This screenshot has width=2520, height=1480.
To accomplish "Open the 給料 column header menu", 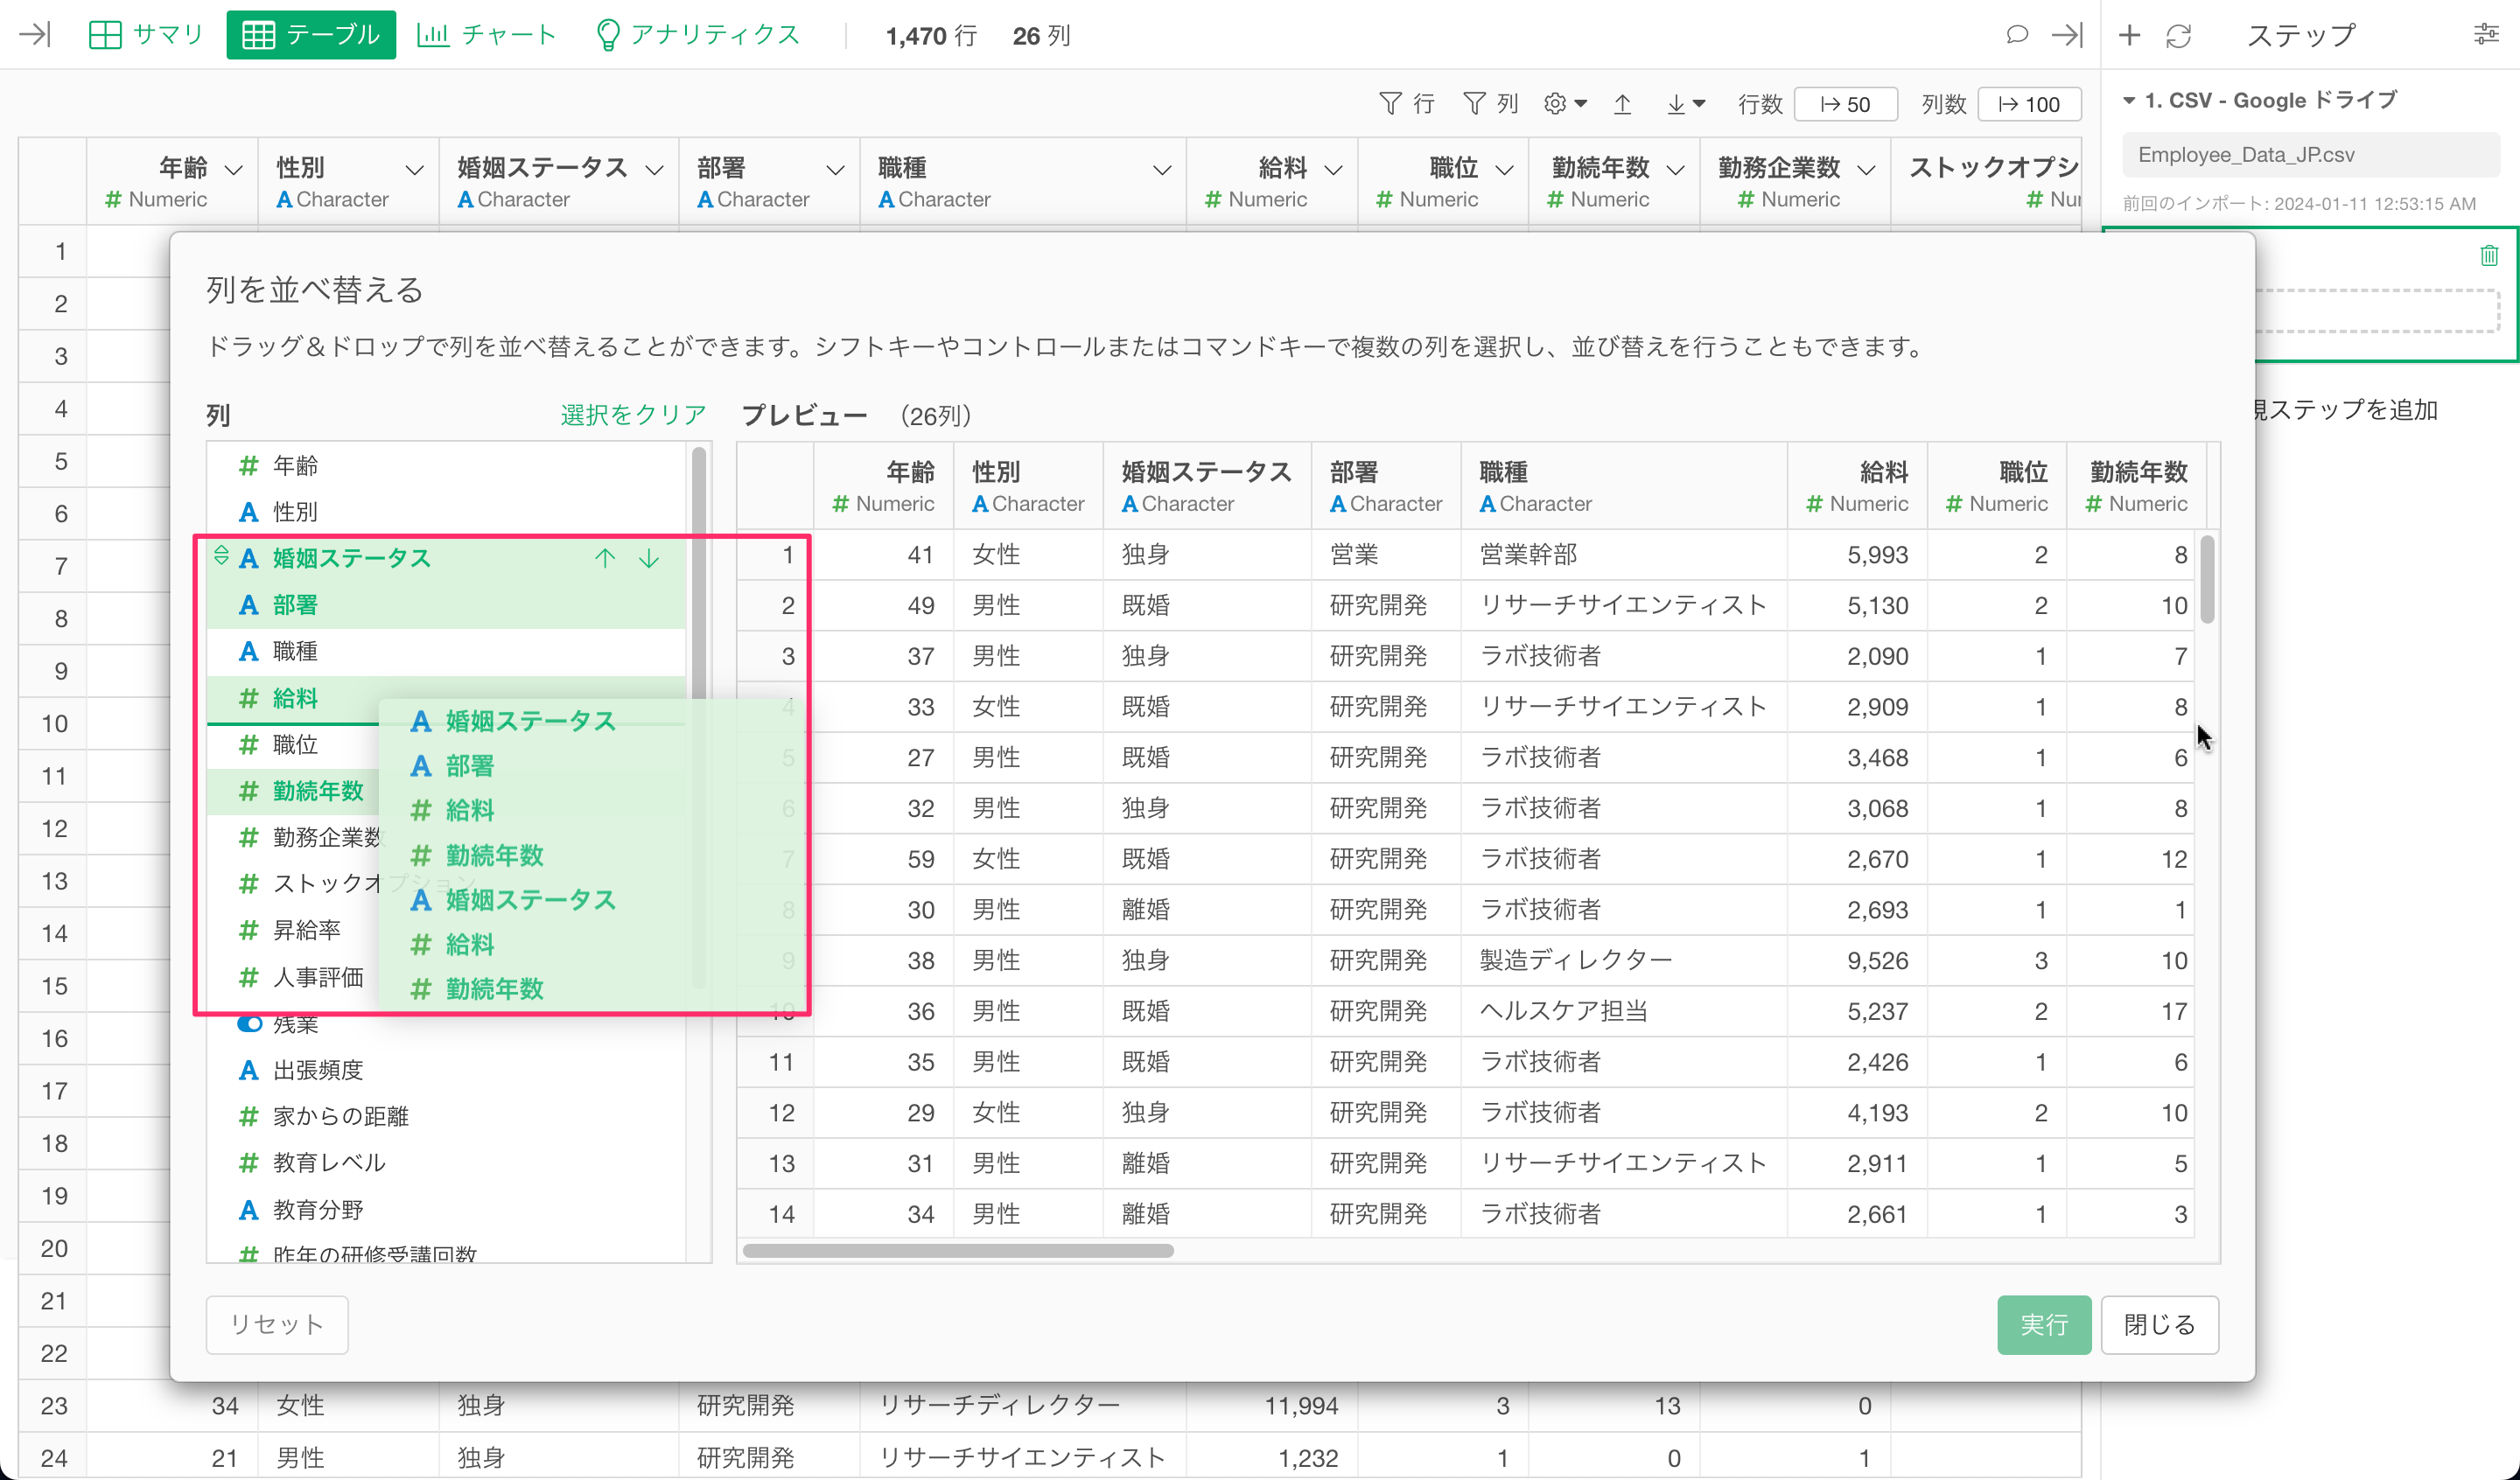I will coord(1333,170).
